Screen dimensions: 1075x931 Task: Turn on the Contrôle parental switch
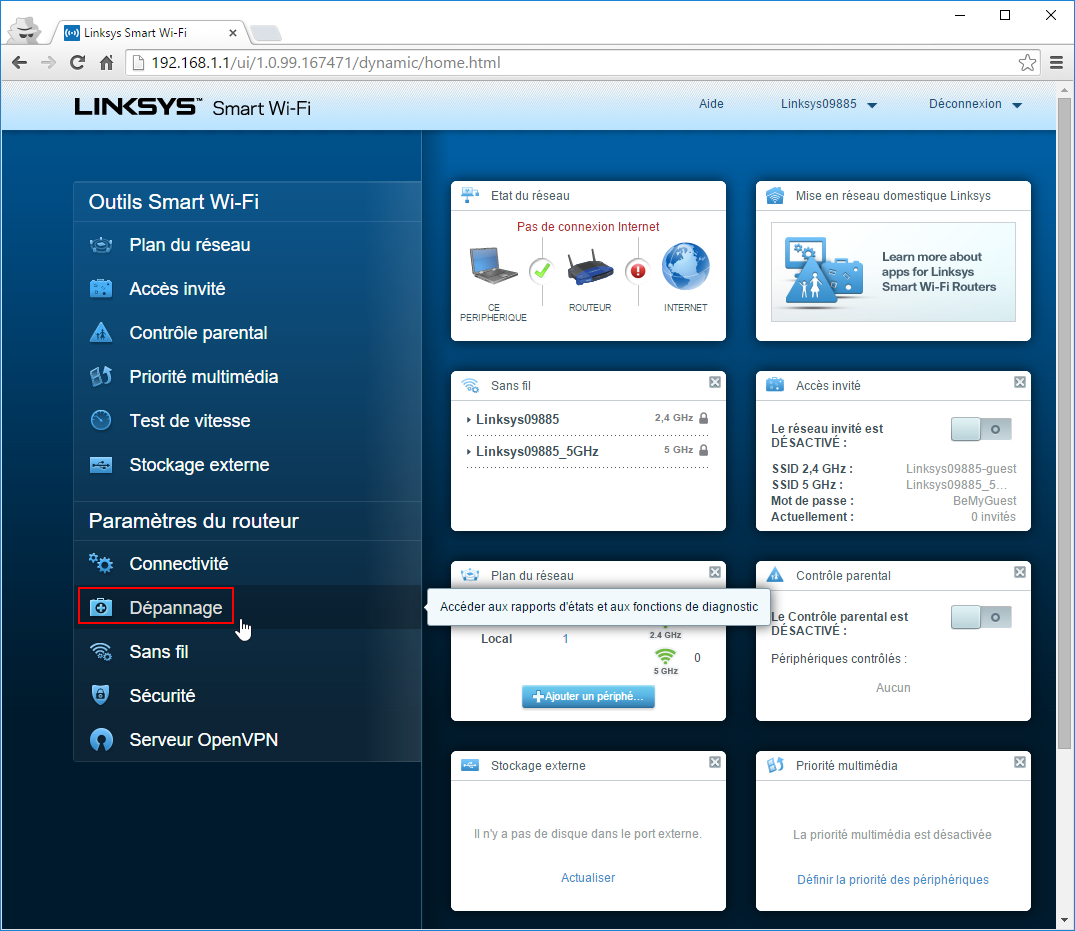coord(980,617)
